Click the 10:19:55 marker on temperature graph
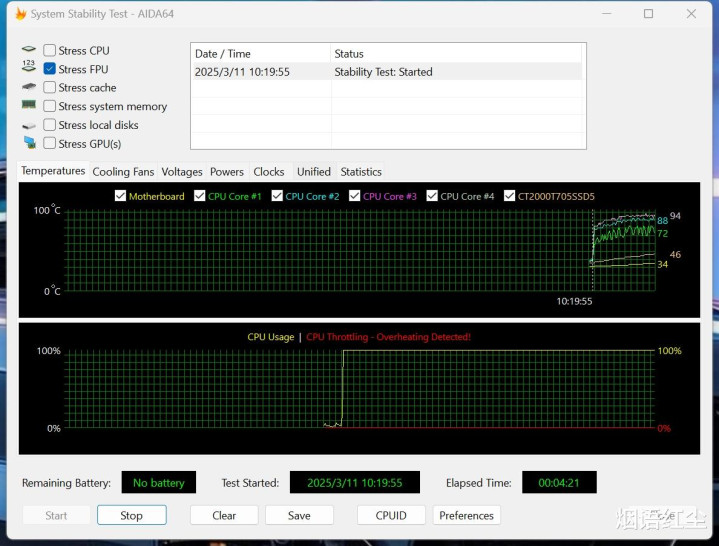The image size is (719, 546). [x=574, y=301]
